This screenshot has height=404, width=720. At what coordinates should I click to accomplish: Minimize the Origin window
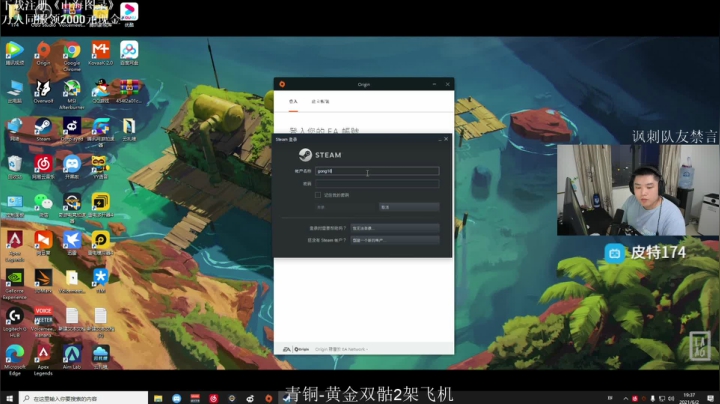(x=434, y=84)
